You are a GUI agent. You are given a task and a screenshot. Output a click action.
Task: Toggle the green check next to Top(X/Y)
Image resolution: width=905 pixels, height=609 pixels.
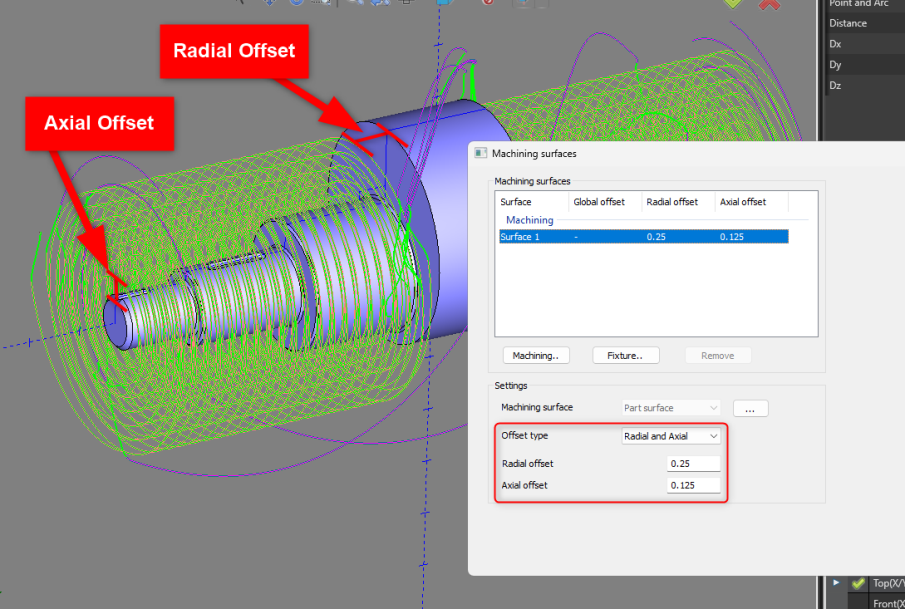pos(858,584)
